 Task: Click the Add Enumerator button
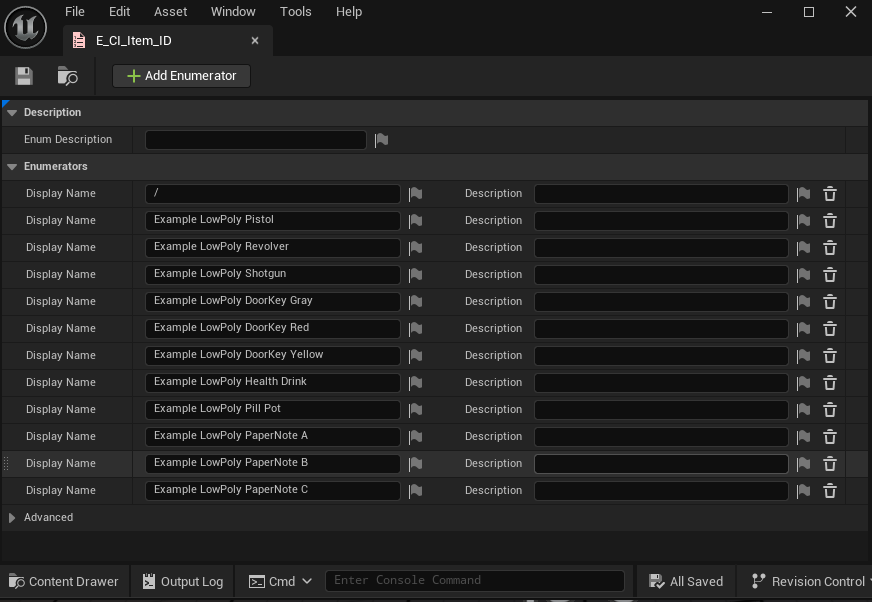(181, 76)
